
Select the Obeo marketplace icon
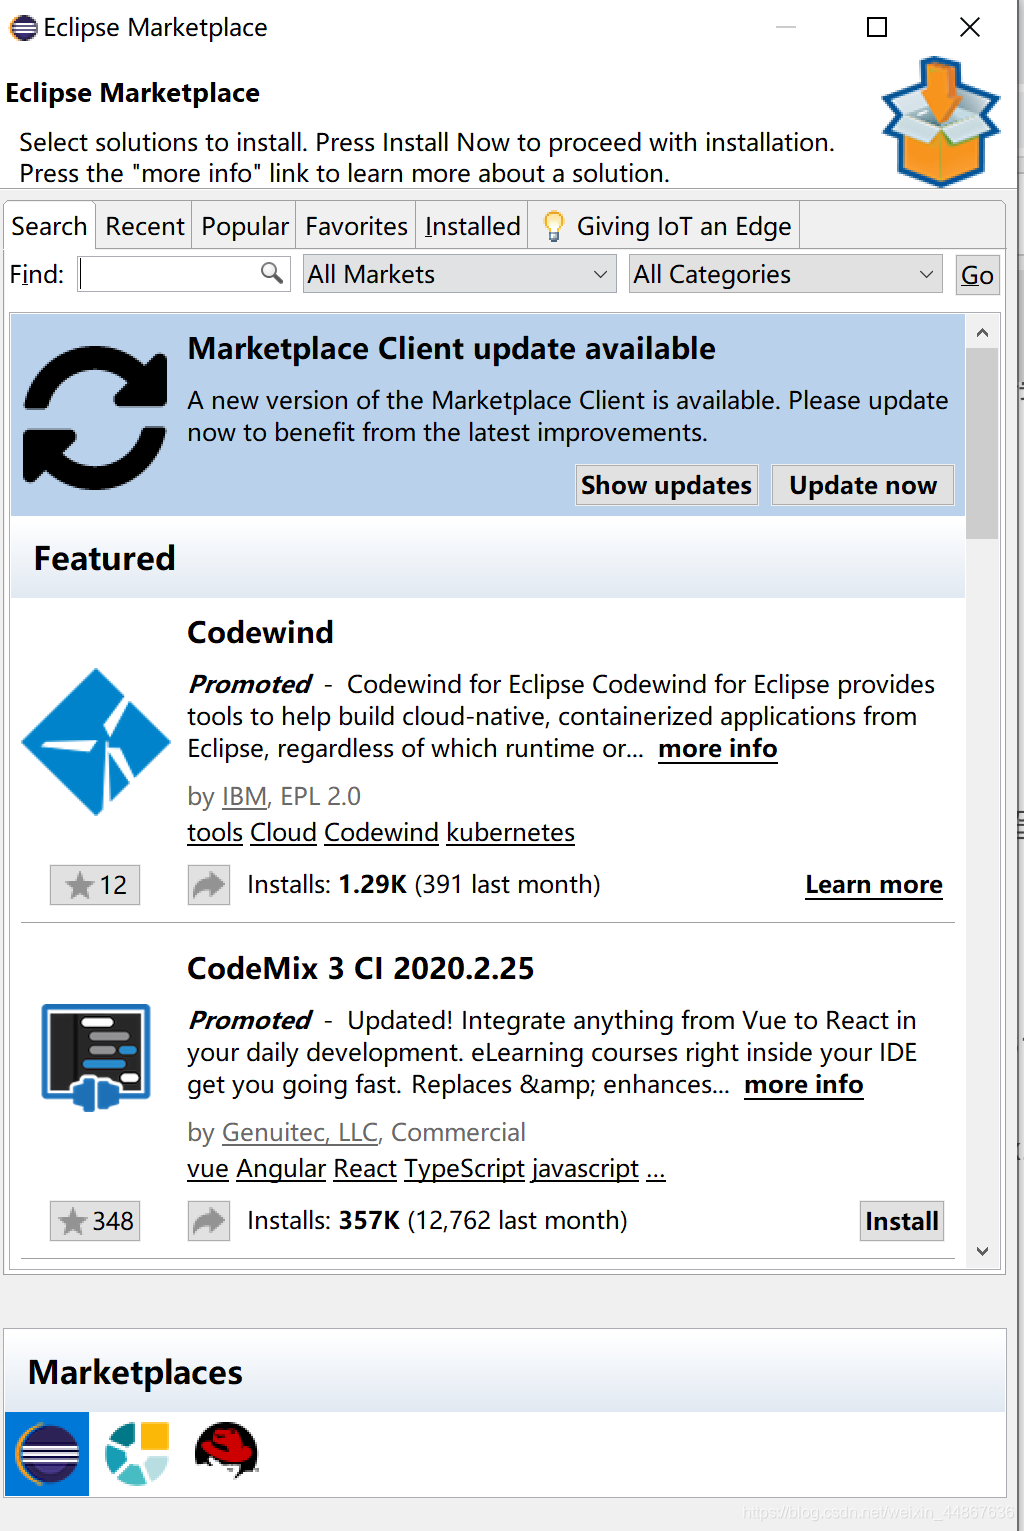click(137, 1454)
